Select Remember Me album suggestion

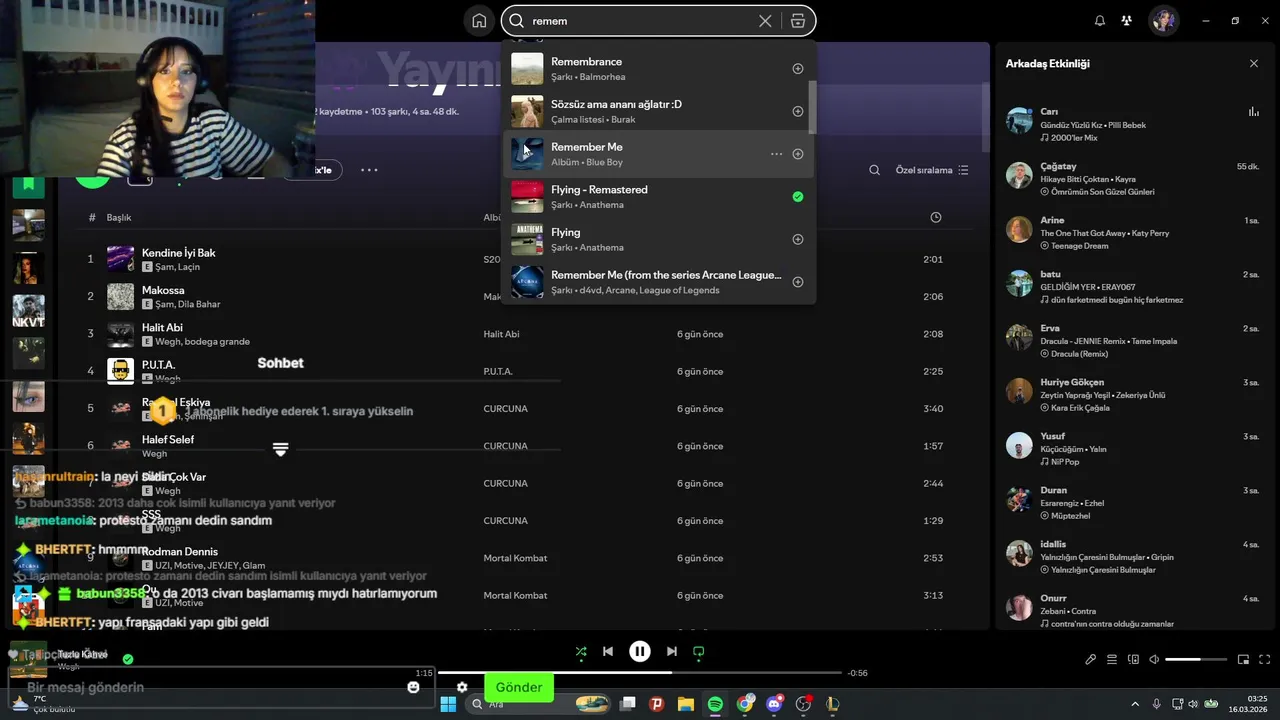click(658, 154)
